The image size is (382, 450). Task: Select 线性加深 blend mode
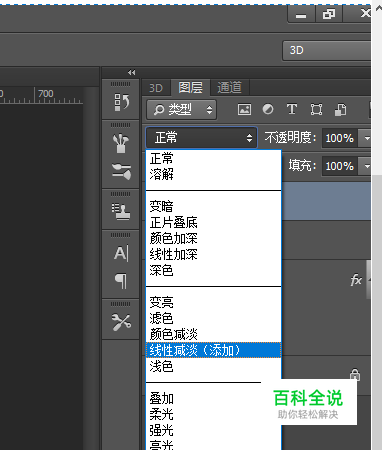tap(214, 254)
